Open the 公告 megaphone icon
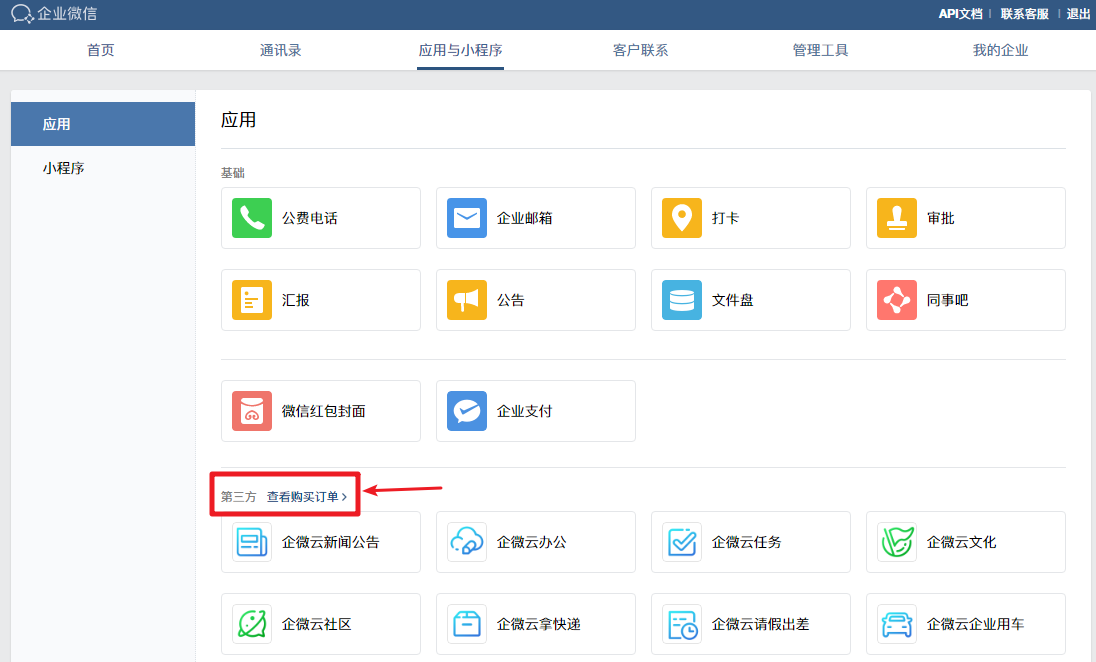This screenshot has height=662, width=1096. (467, 300)
